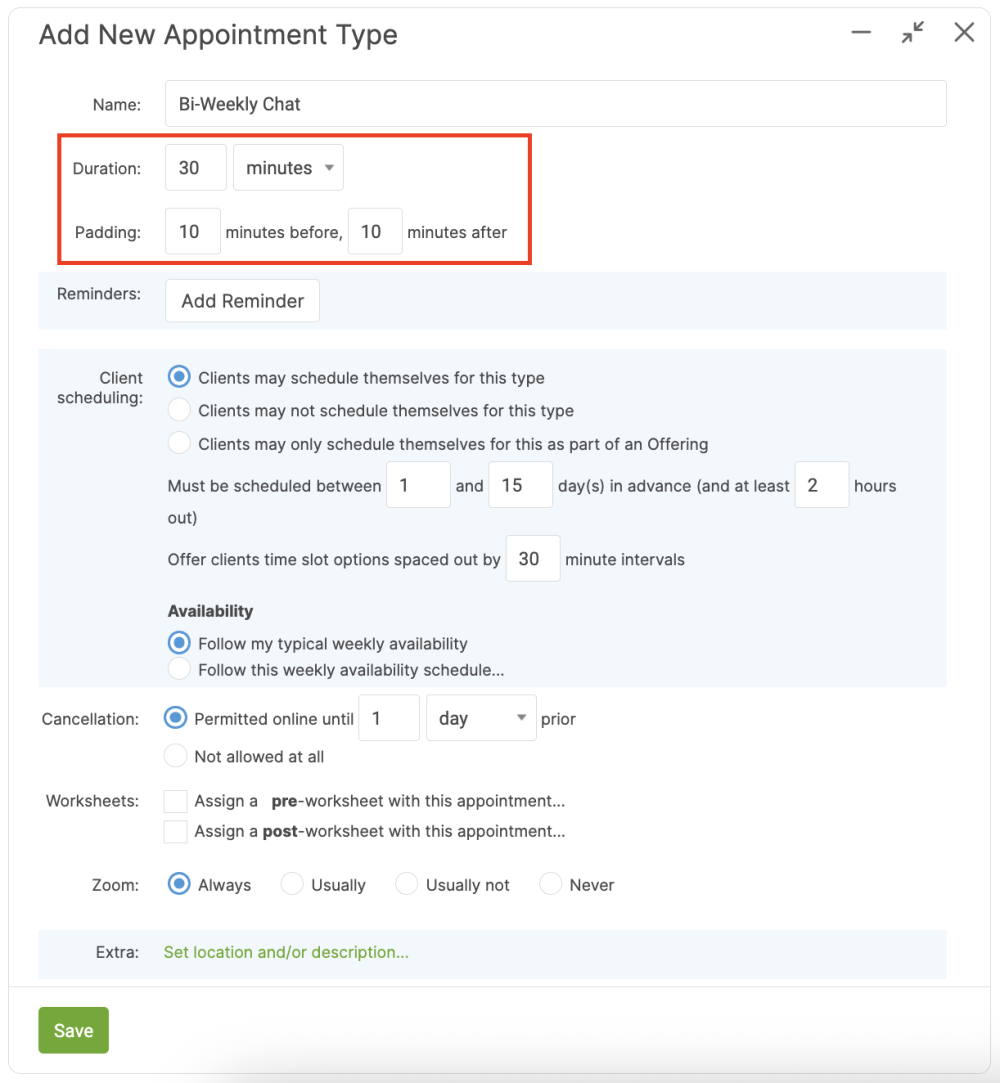The image size is (1000, 1083).
Task: Collapse dialog with the inward arrows icon
Action: tap(912, 33)
